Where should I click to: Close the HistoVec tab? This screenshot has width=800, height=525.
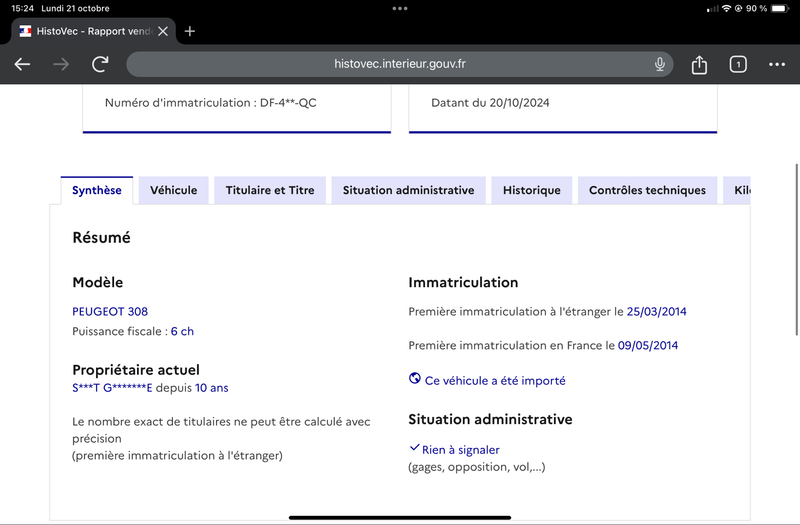[x=163, y=32]
